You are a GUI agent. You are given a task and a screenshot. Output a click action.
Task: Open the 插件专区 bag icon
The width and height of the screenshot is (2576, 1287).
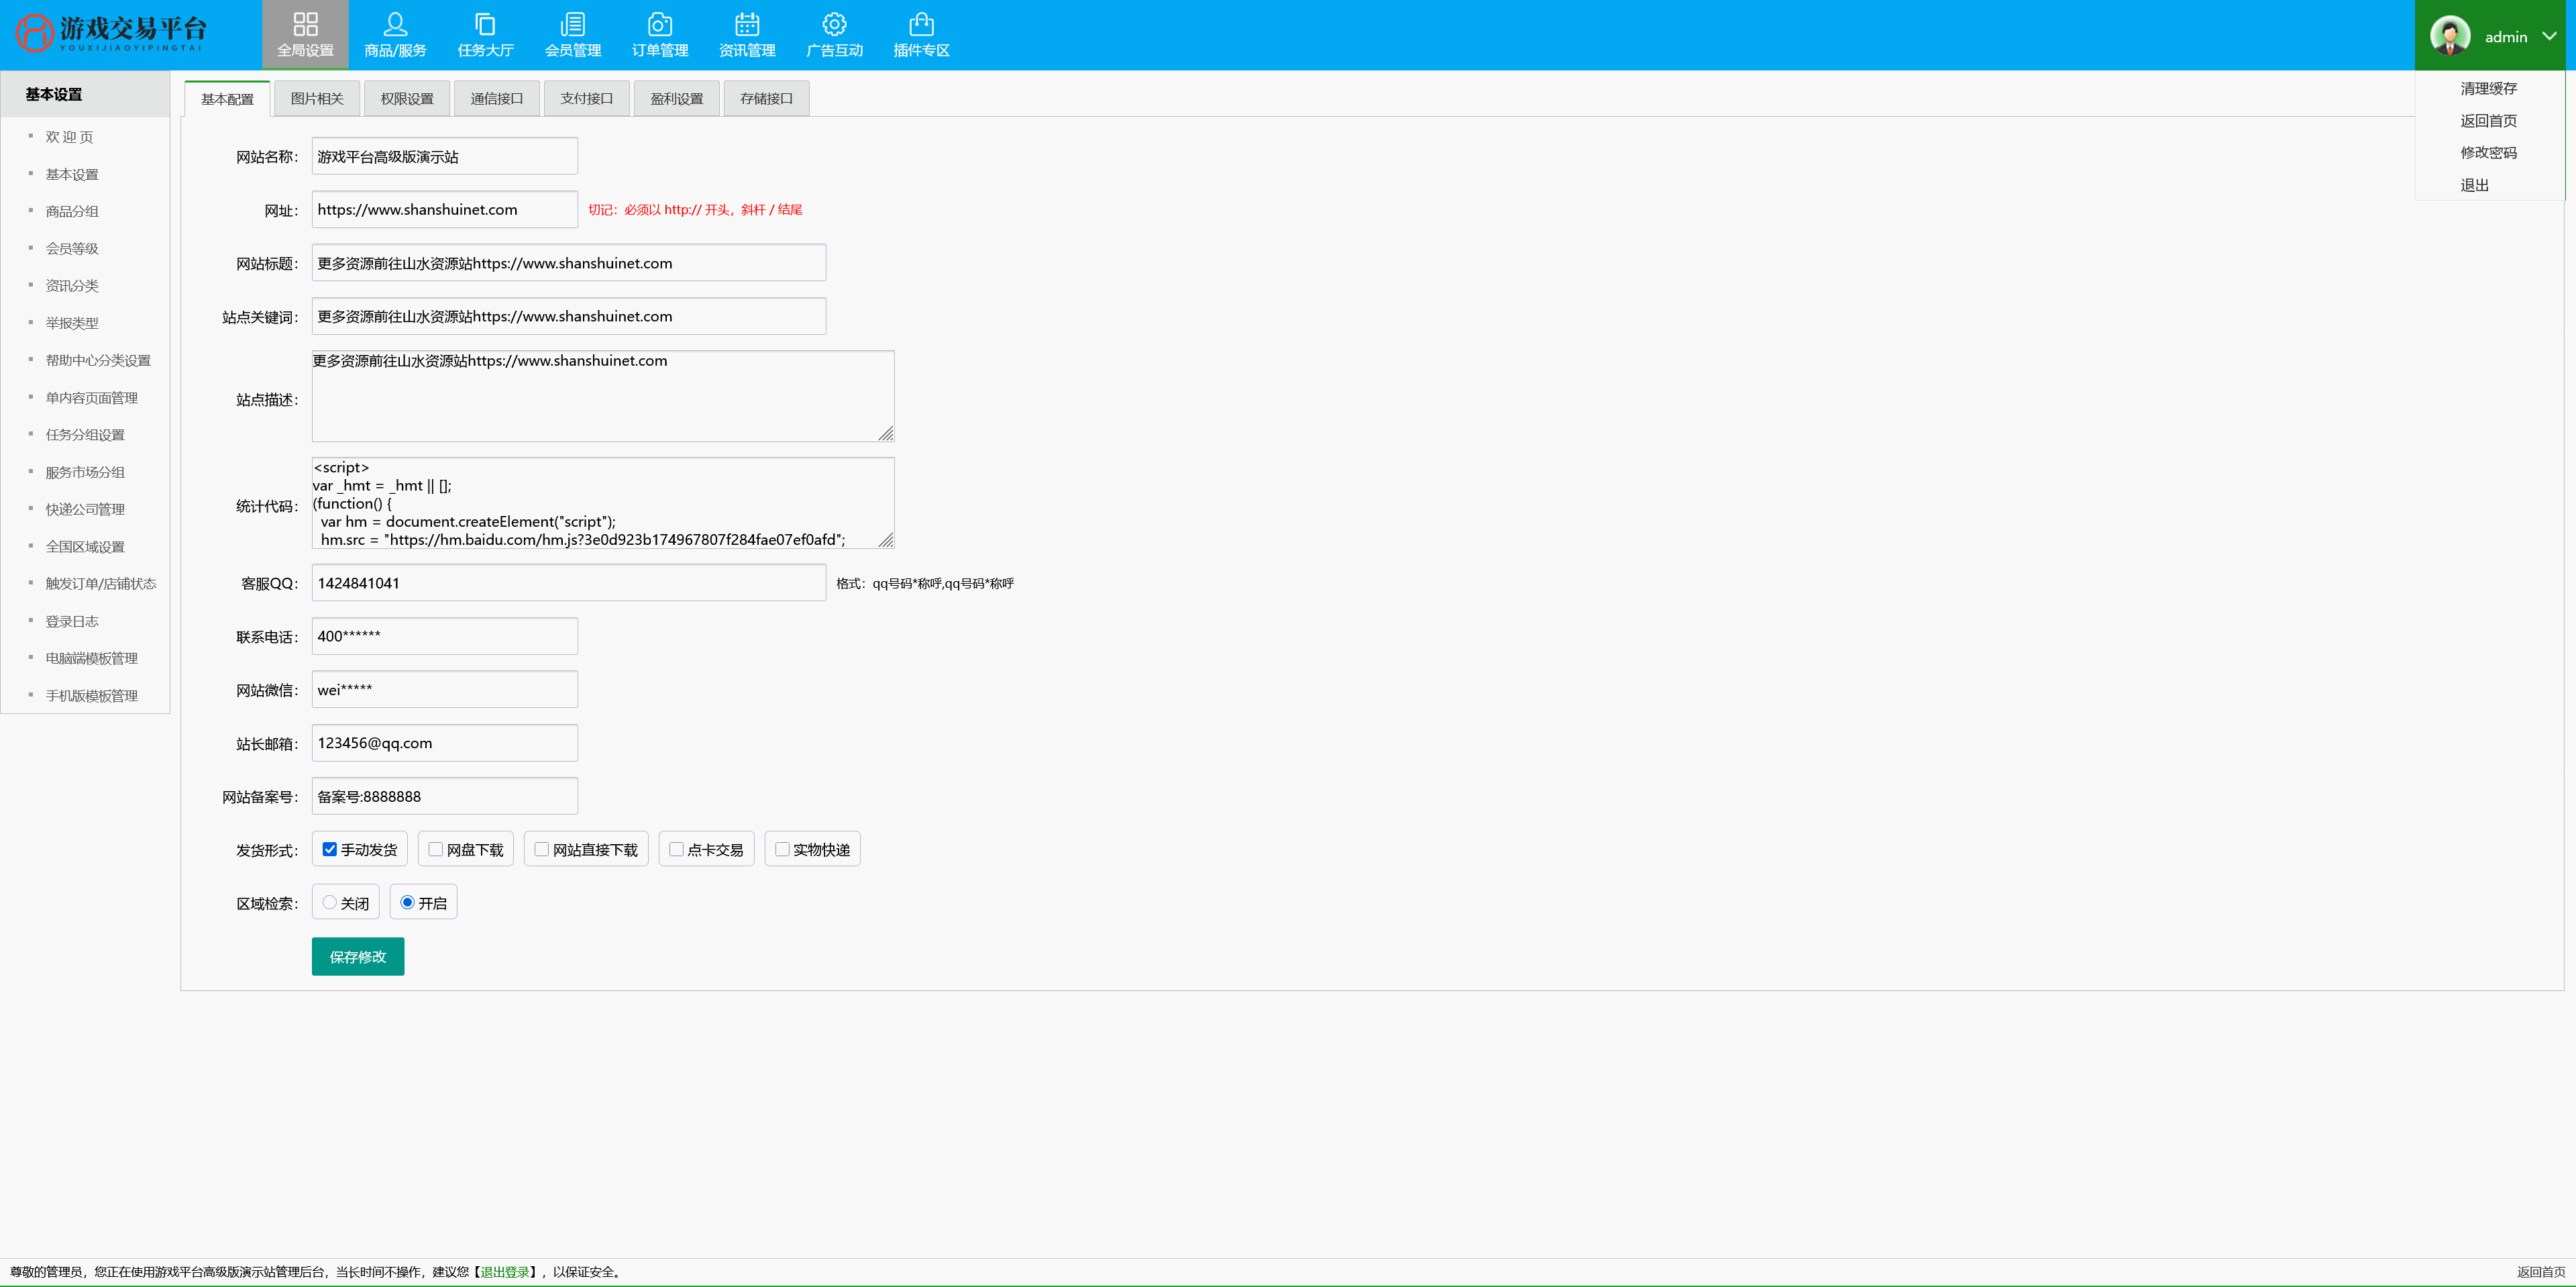[921, 24]
